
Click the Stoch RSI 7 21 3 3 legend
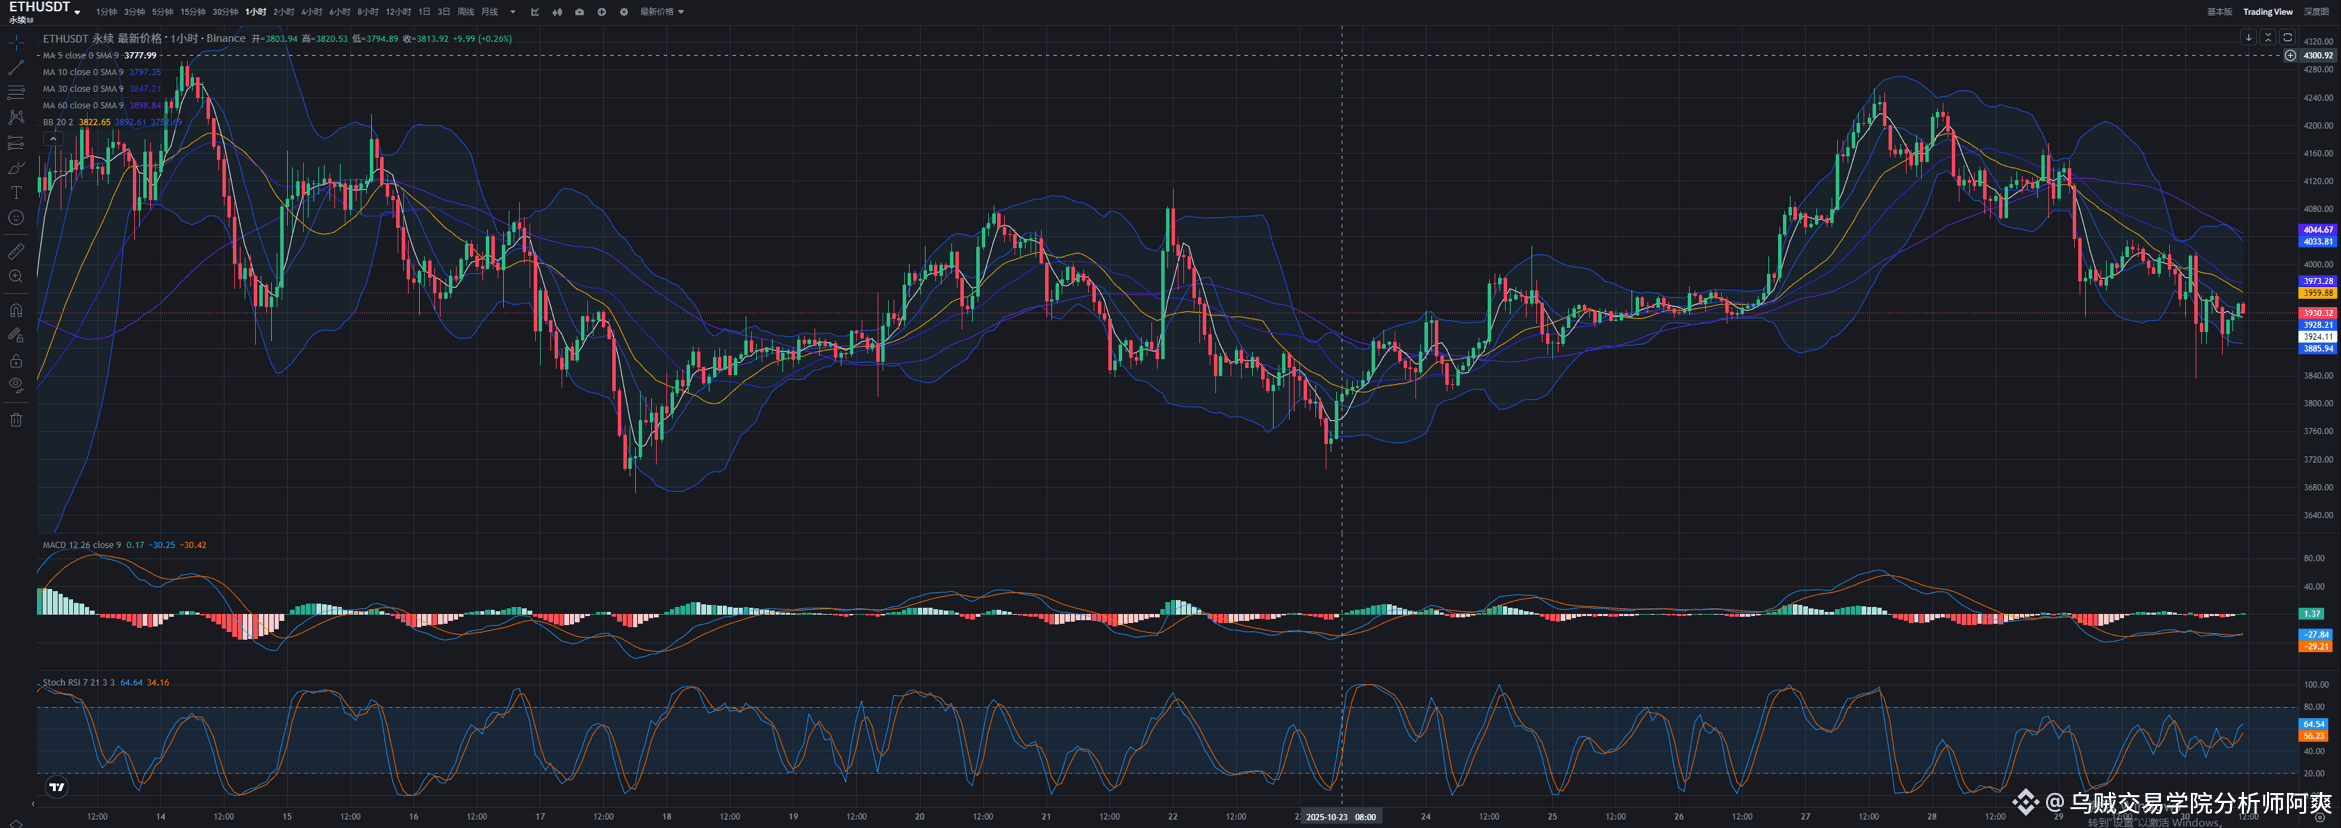(106, 682)
